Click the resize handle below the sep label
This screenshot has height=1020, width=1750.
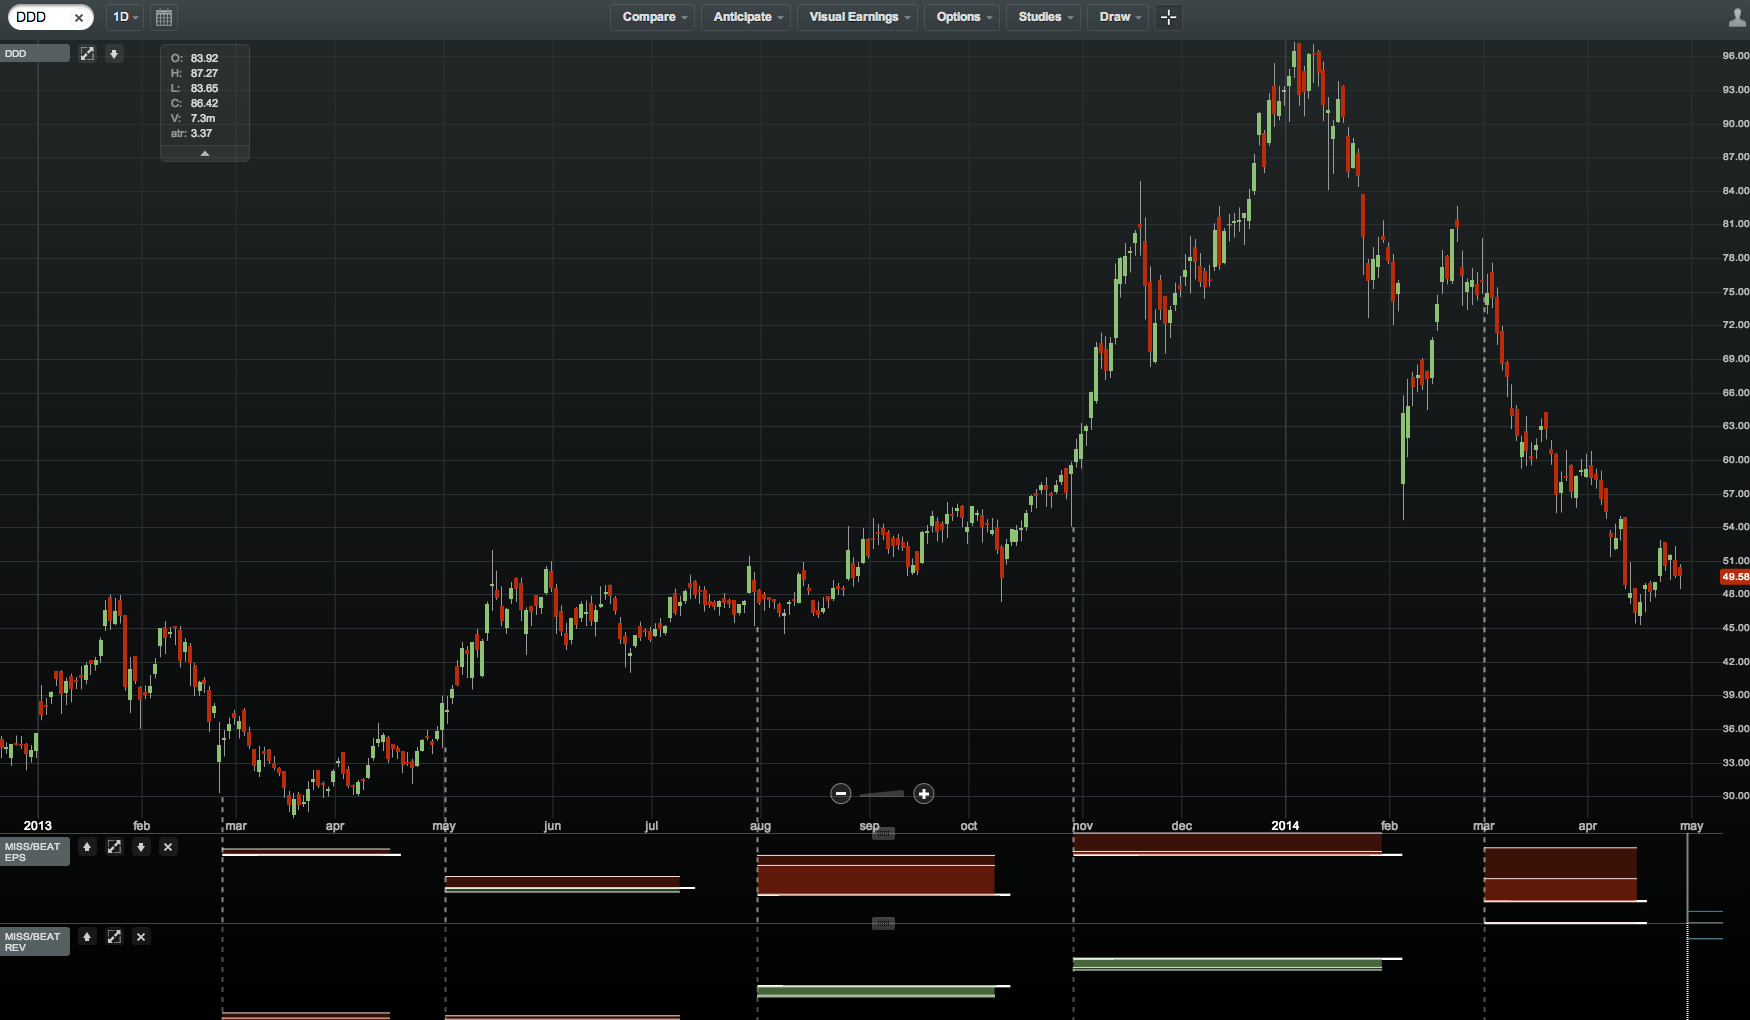(883, 833)
